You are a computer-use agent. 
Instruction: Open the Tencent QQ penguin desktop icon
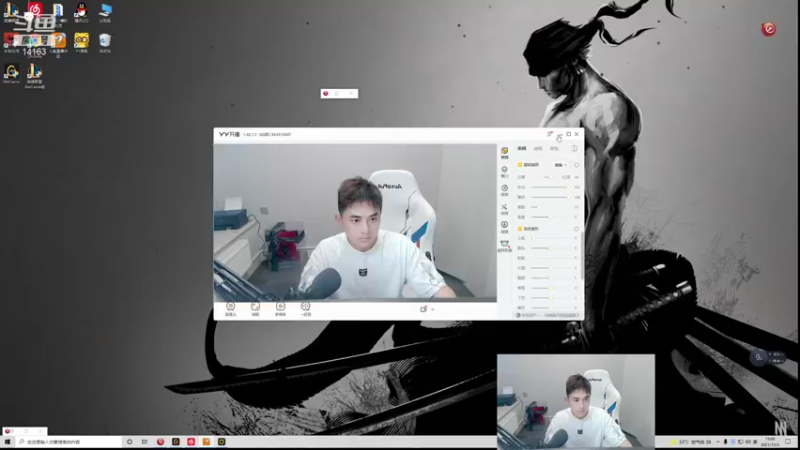click(x=81, y=12)
